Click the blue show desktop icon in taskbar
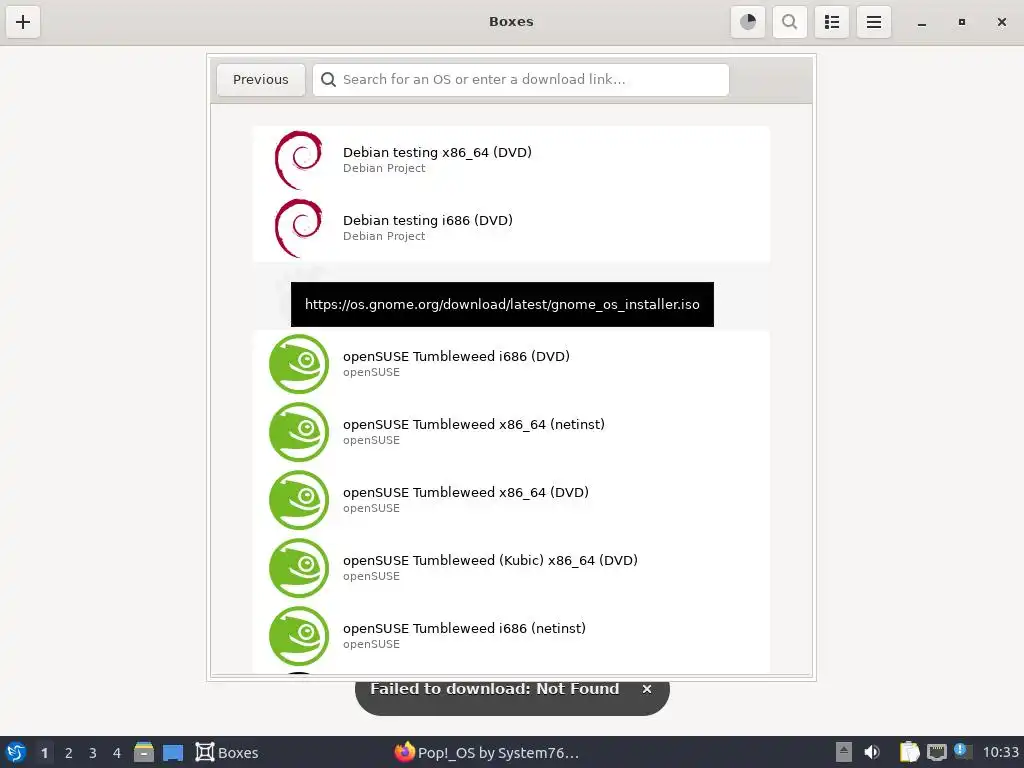 point(173,752)
